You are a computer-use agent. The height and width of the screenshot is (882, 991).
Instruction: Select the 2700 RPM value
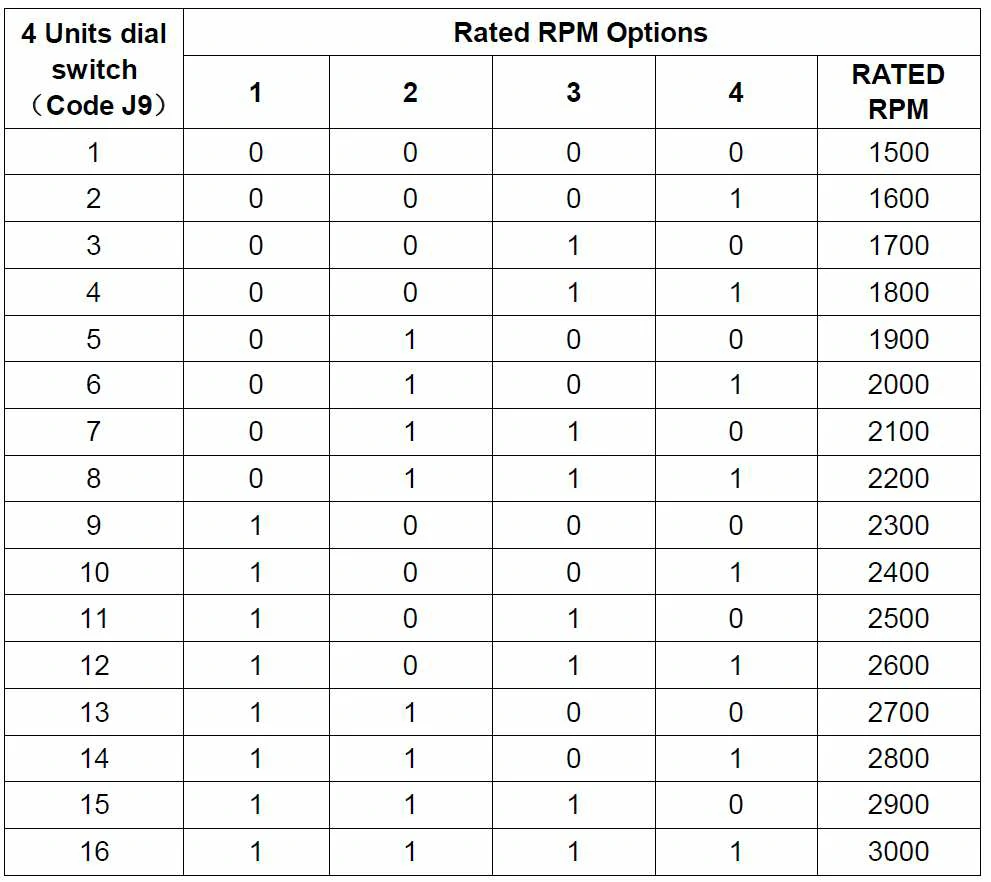click(898, 712)
